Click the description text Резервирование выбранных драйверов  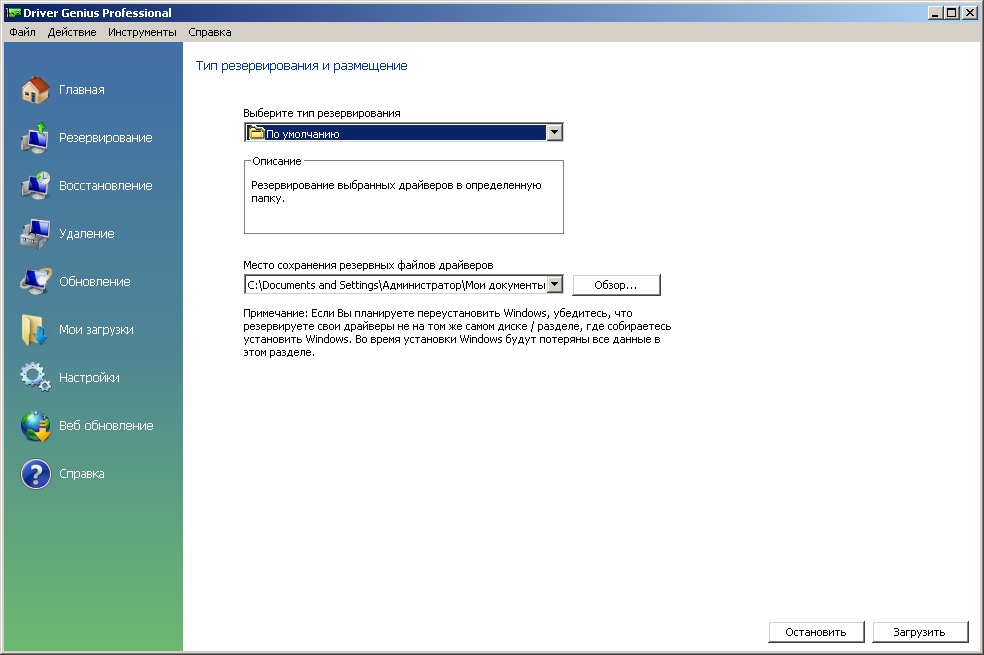(396, 191)
